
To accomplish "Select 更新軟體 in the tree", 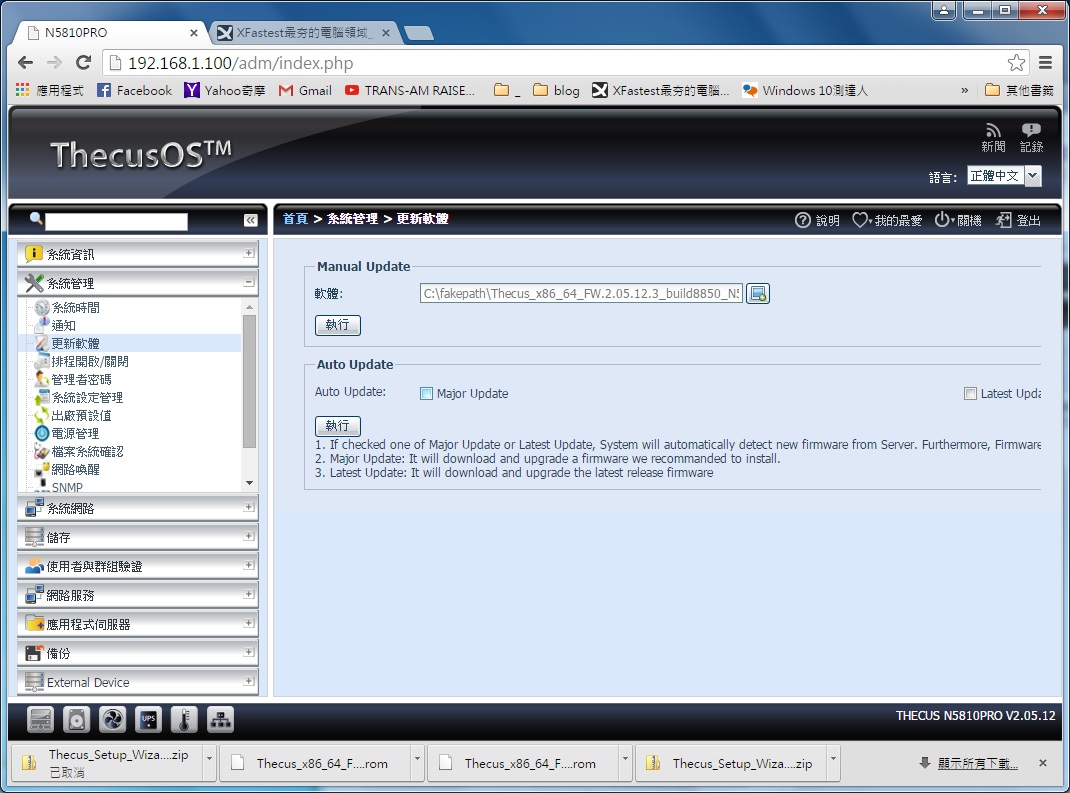I will click(x=75, y=343).
